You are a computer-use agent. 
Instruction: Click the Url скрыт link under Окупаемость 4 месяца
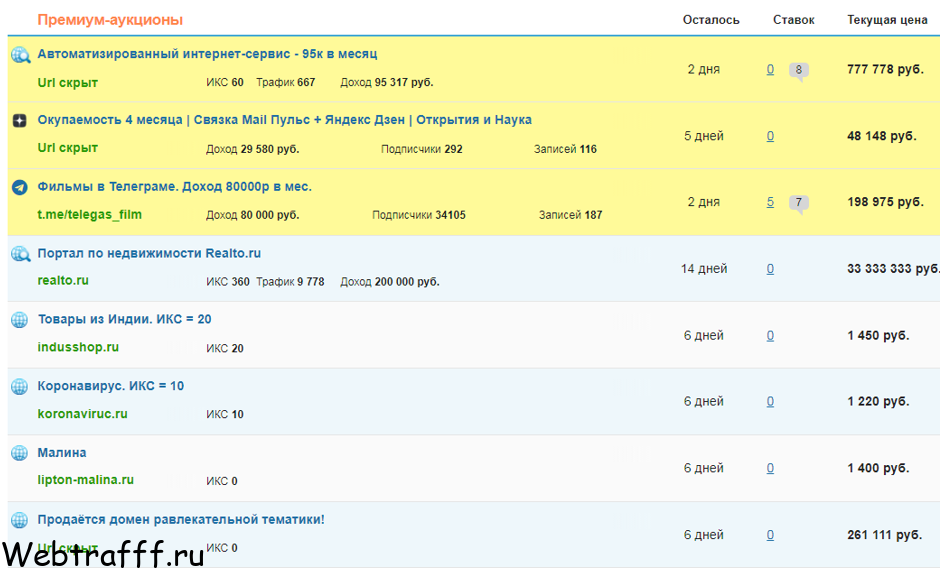[68, 148]
